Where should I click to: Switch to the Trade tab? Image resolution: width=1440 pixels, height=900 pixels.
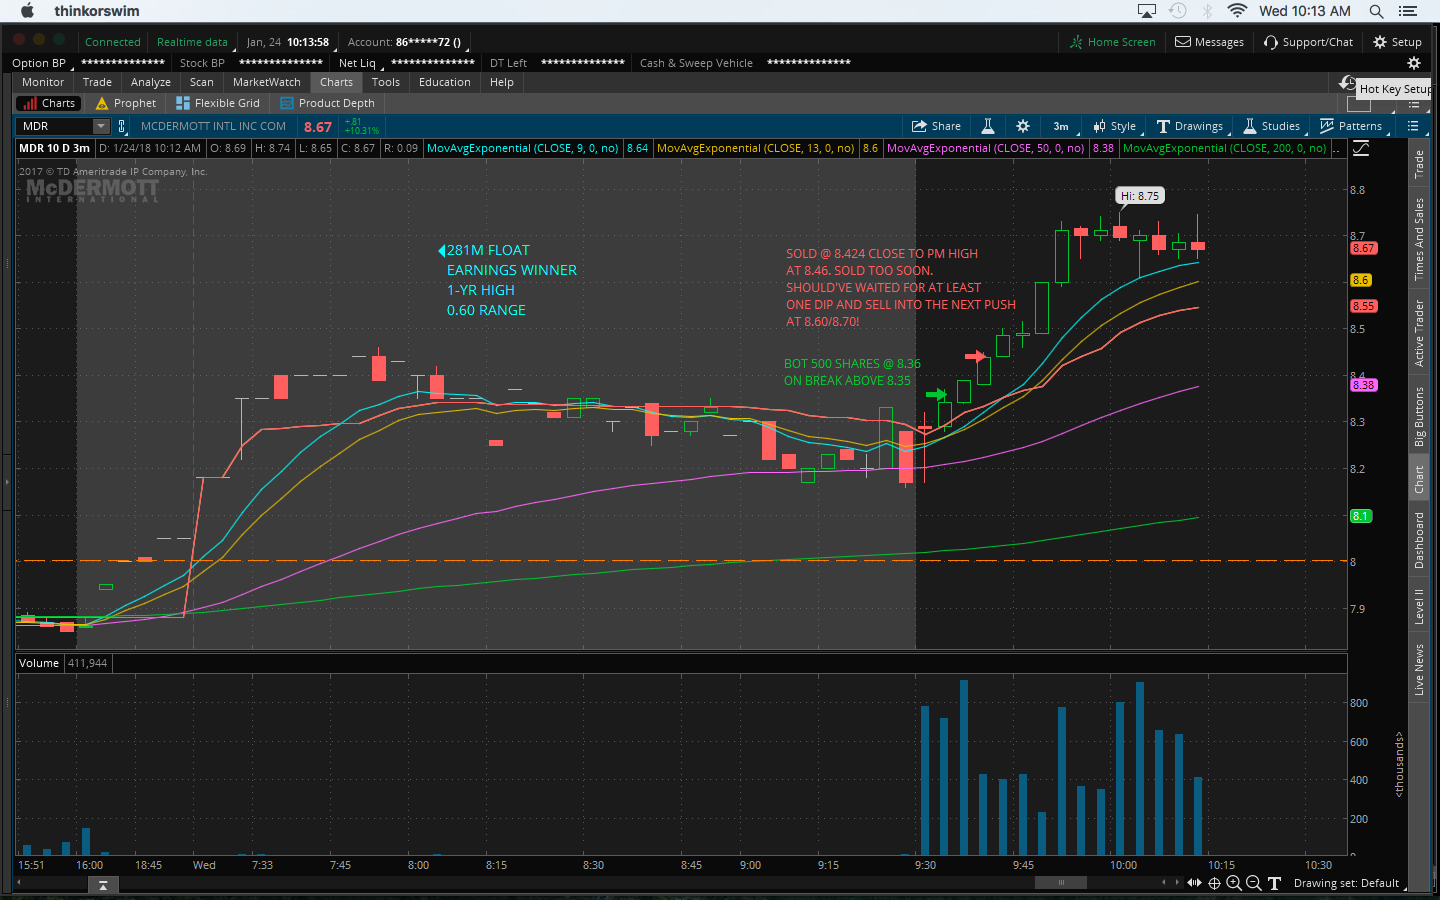pos(97,82)
